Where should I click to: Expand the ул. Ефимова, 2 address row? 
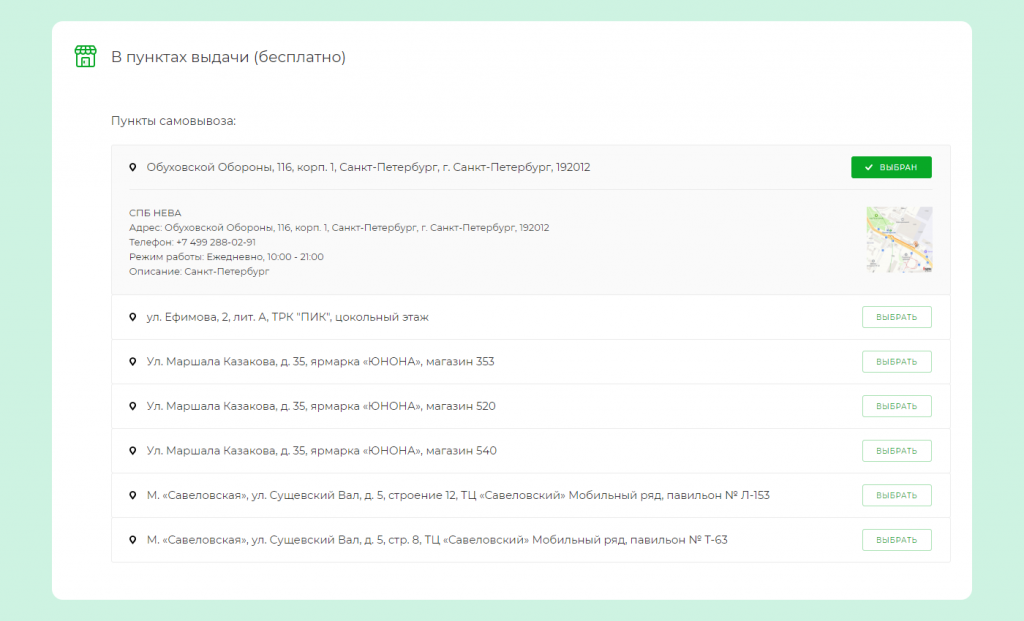[530, 317]
